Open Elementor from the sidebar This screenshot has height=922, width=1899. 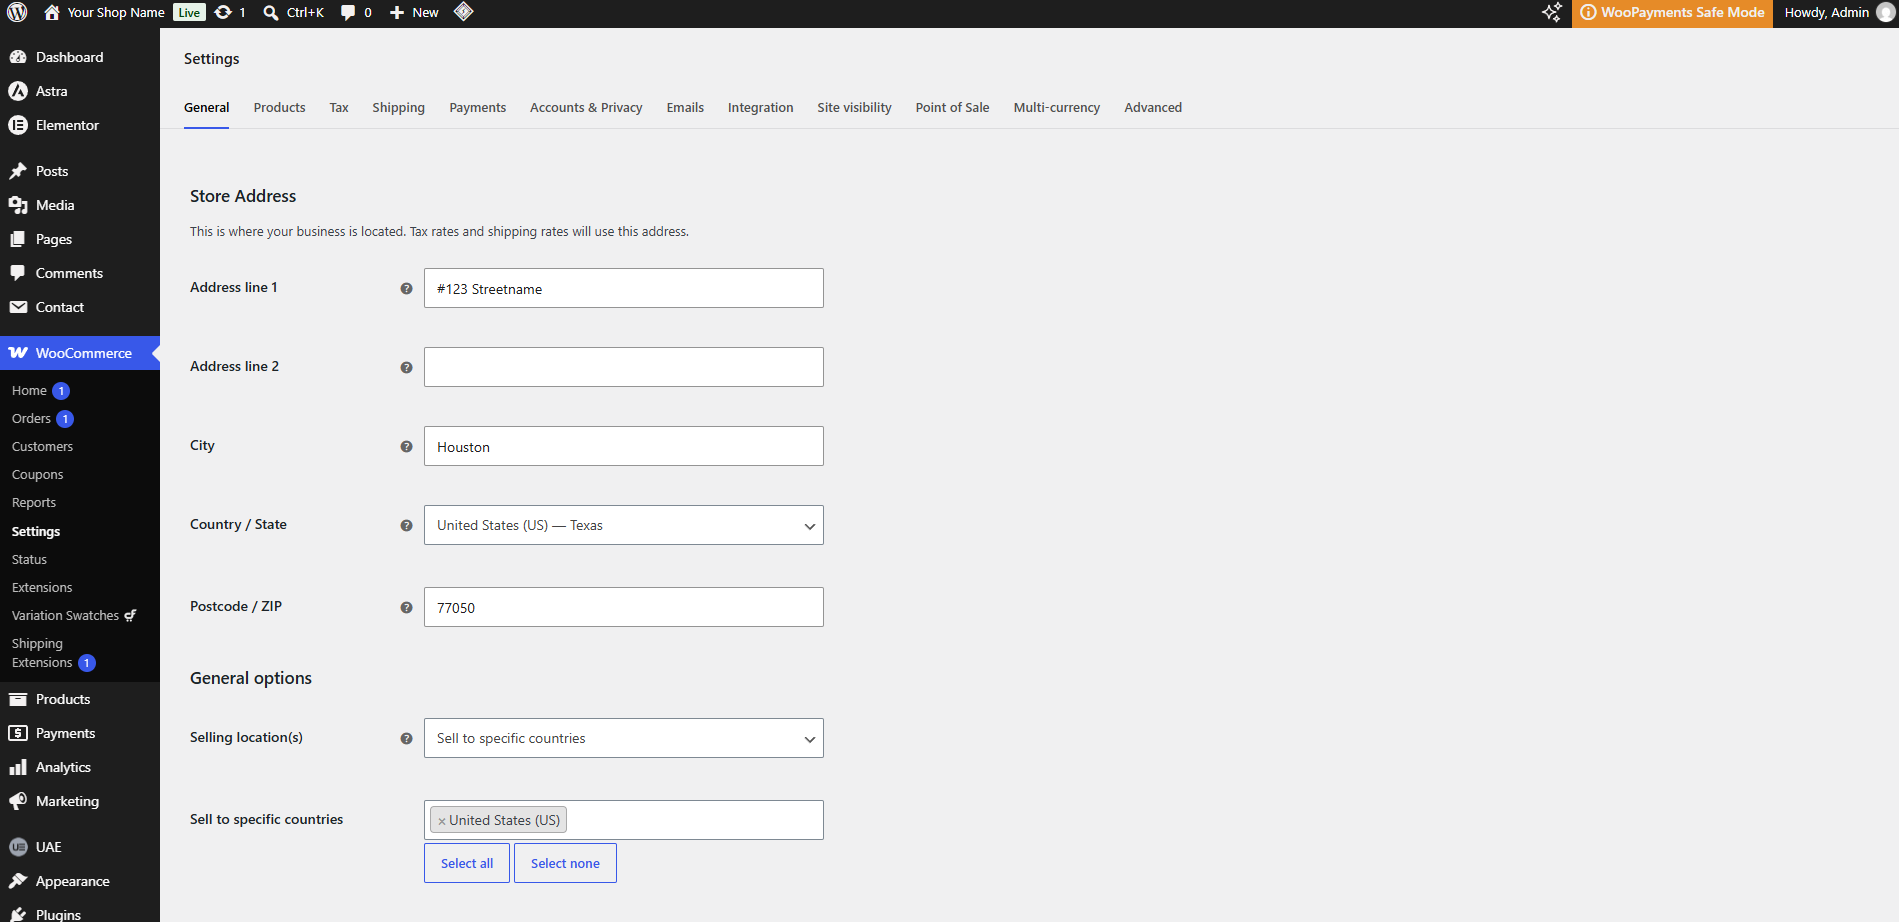click(x=67, y=125)
